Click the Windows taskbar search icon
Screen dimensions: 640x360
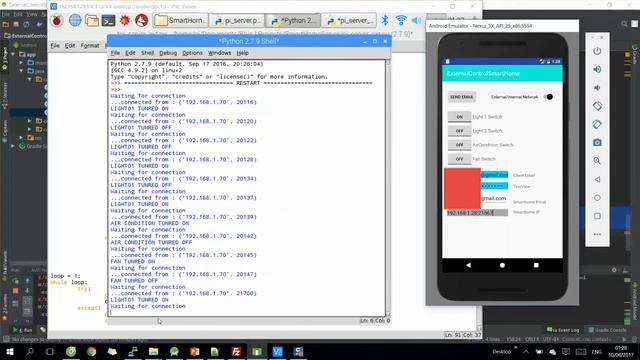30,351
